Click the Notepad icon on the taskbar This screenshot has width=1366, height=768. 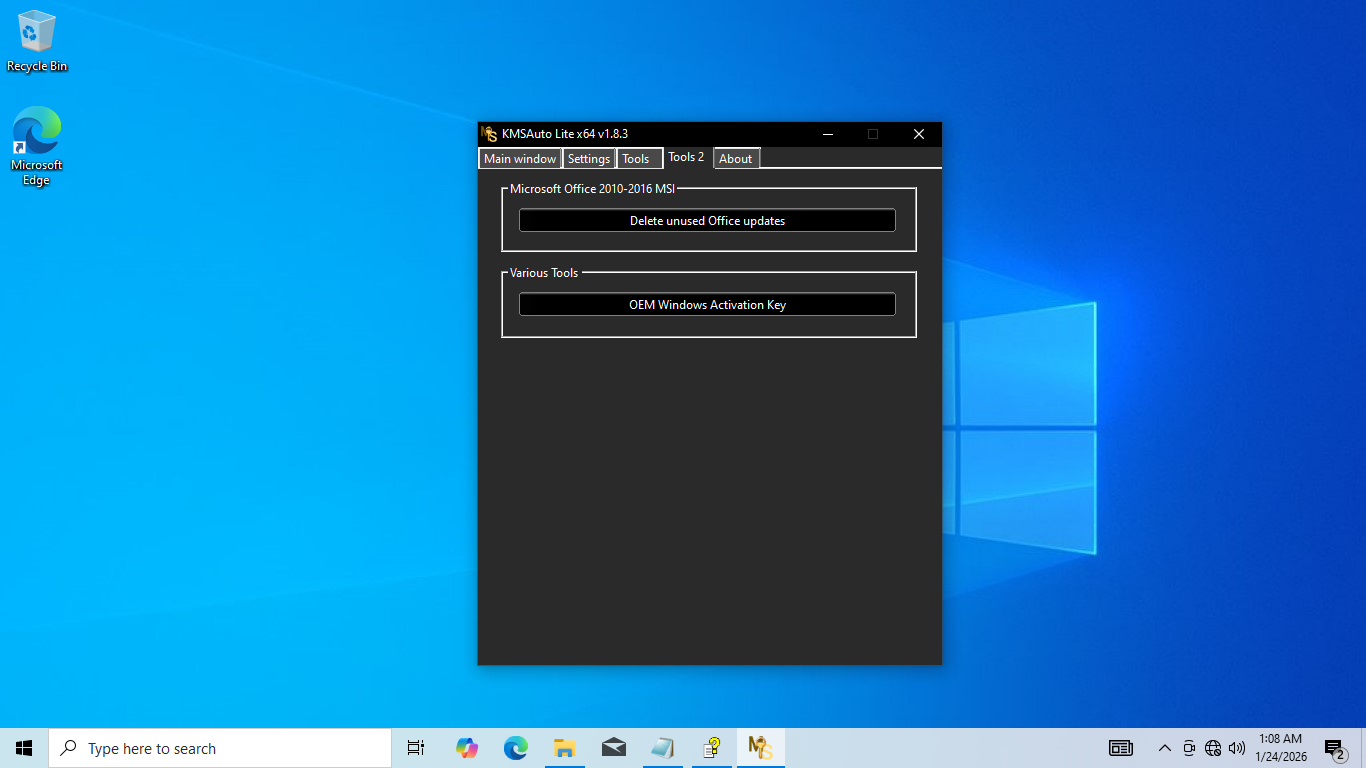(x=662, y=748)
